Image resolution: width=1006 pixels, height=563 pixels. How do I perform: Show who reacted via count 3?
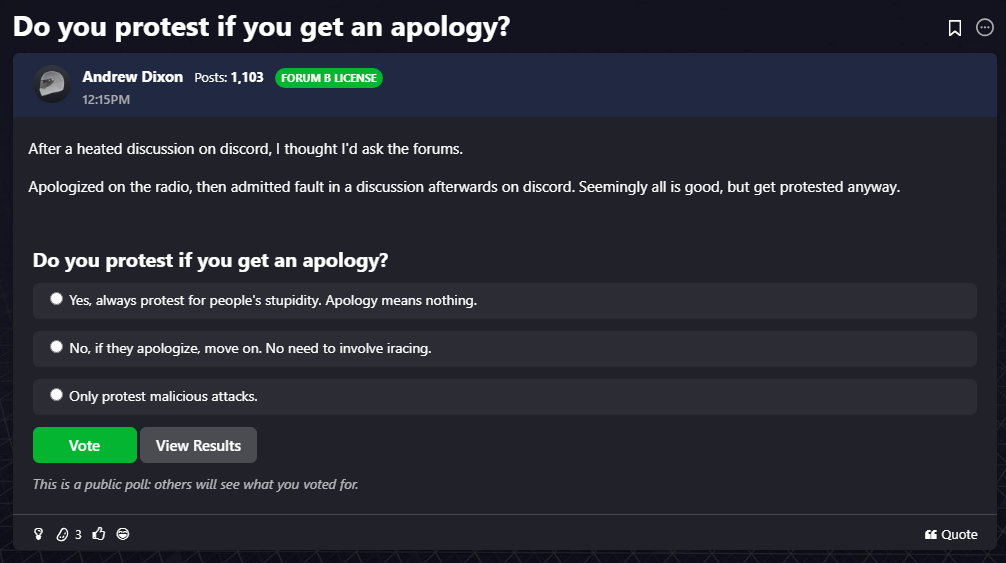[x=78, y=535]
